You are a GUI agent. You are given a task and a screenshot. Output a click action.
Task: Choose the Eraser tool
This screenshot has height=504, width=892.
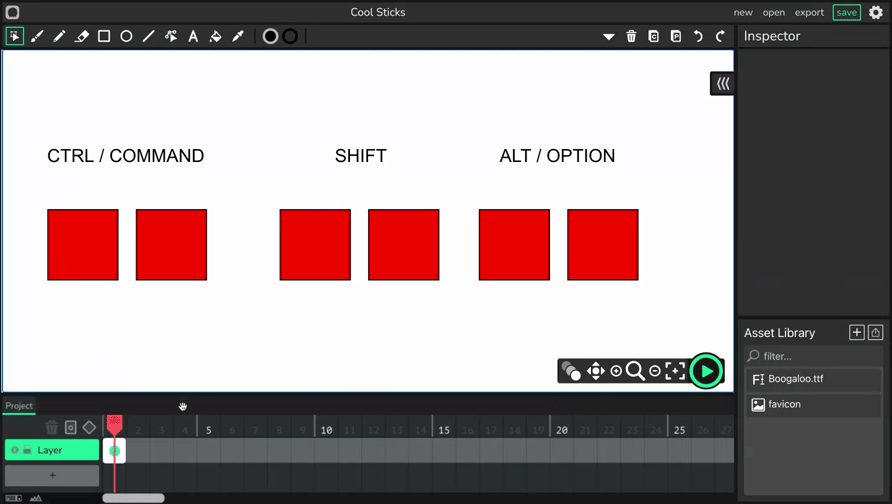click(x=82, y=36)
